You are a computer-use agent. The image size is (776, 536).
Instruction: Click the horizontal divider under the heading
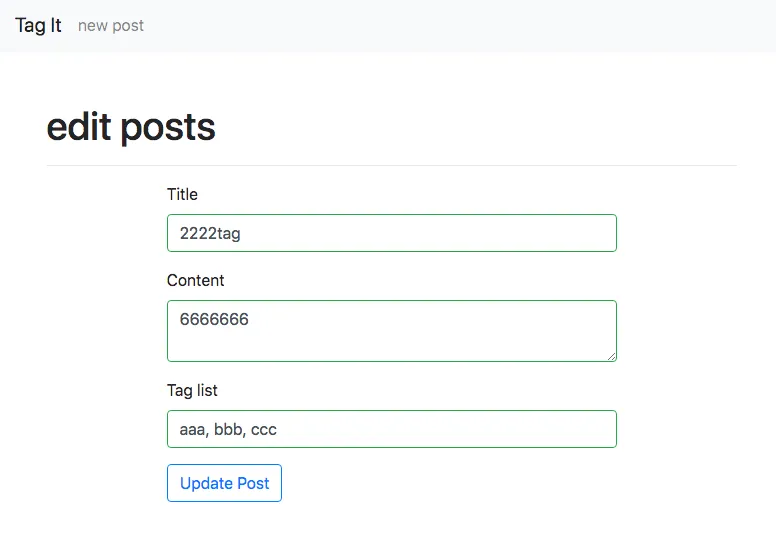tap(391, 165)
